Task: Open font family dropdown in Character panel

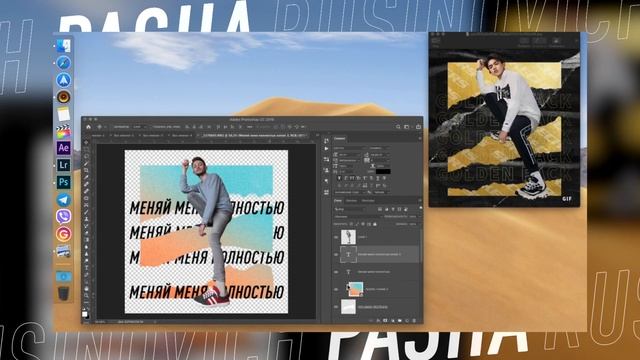Action: tap(350, 148)
